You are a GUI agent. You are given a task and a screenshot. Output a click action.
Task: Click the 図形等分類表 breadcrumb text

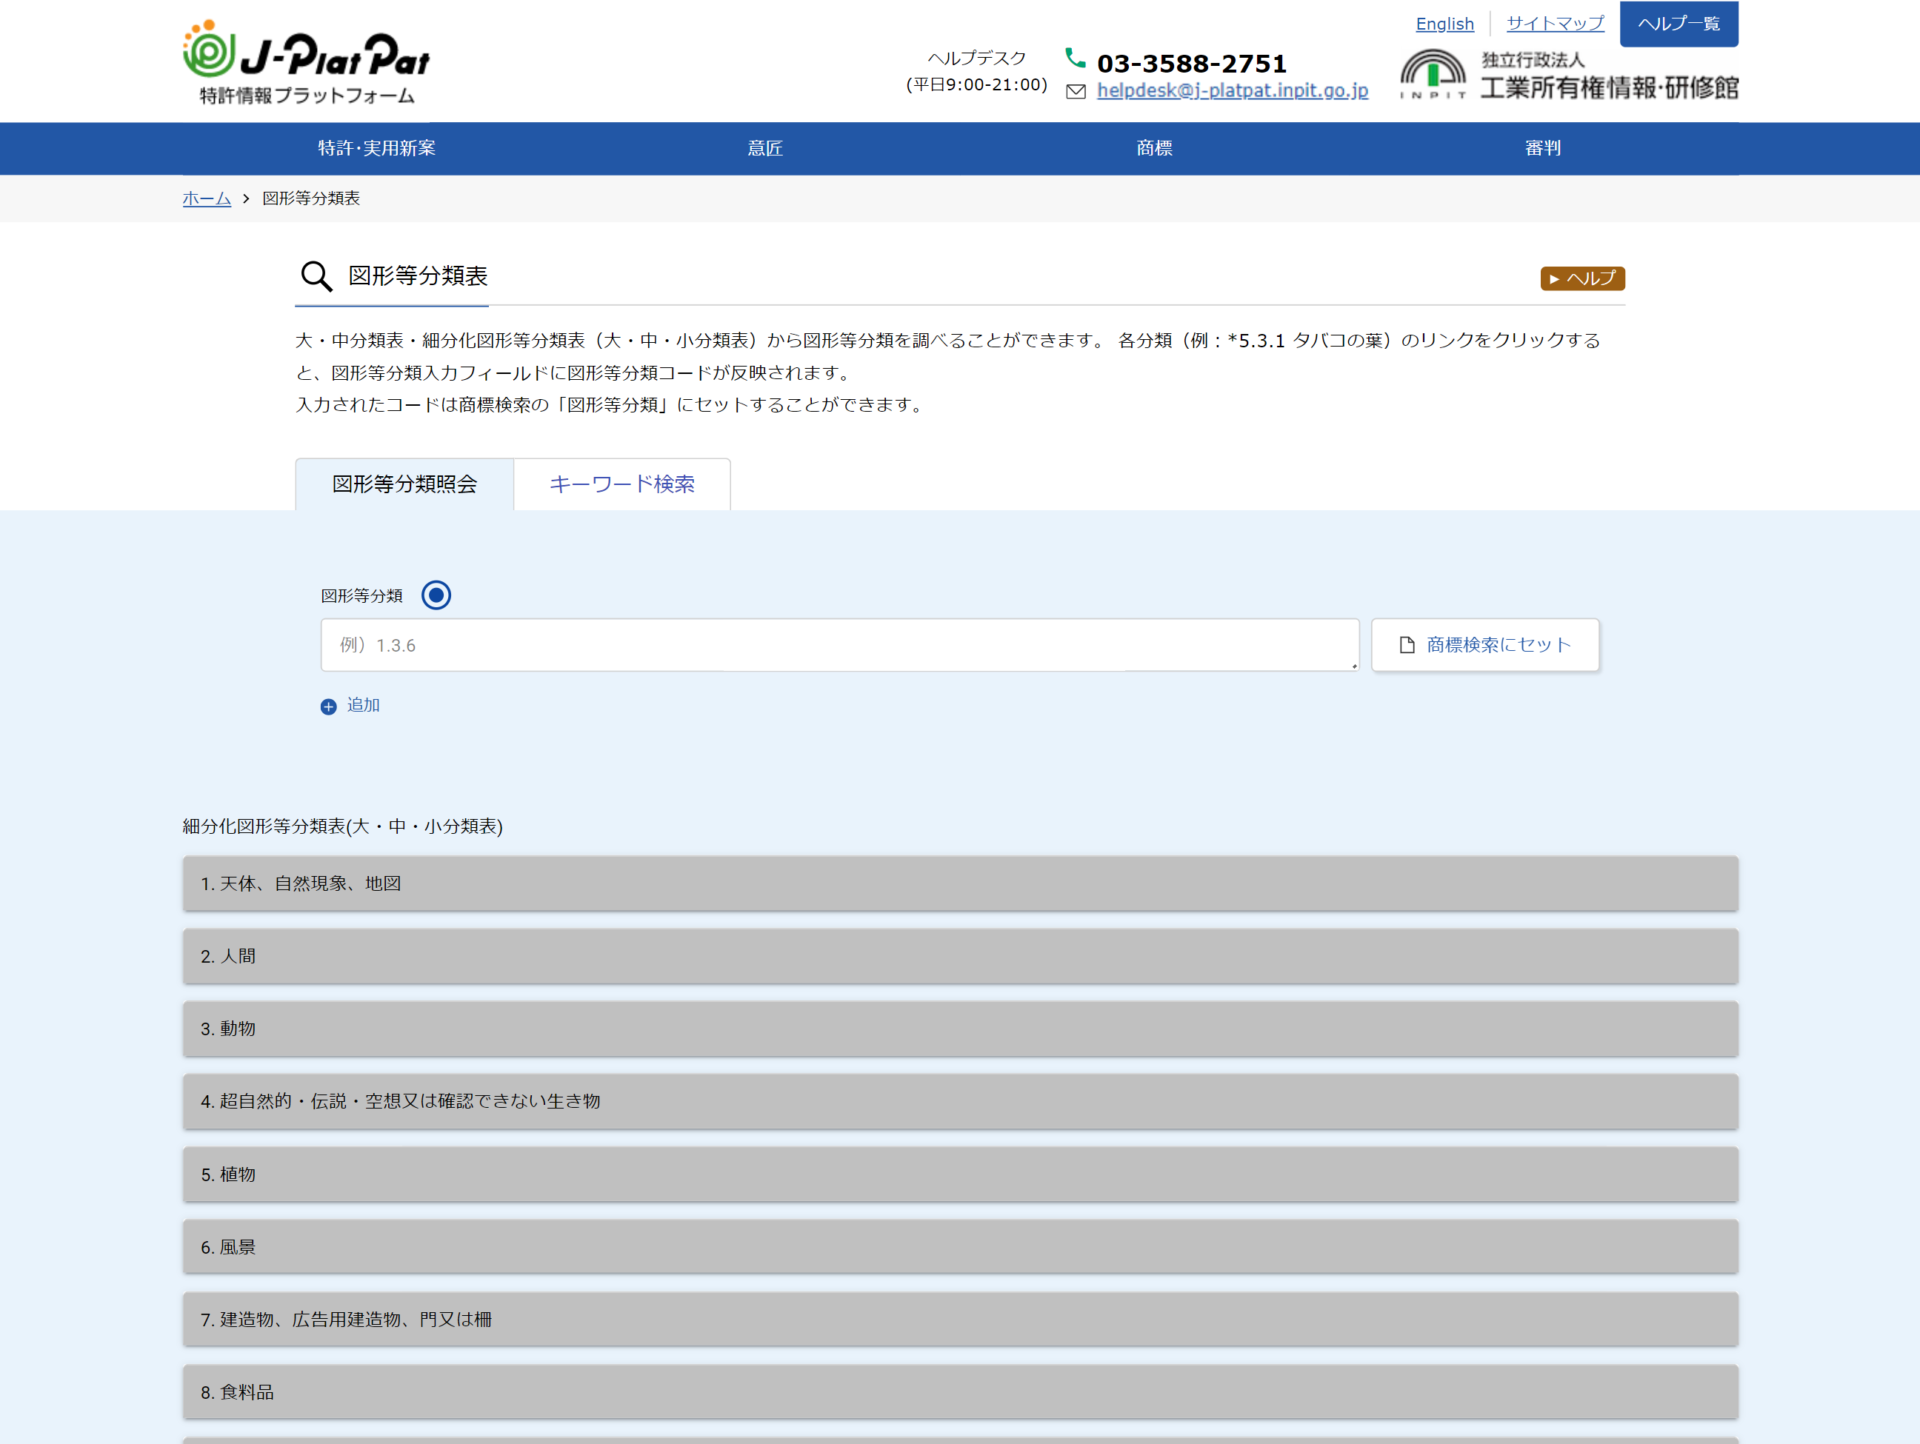tap(311, 198)
